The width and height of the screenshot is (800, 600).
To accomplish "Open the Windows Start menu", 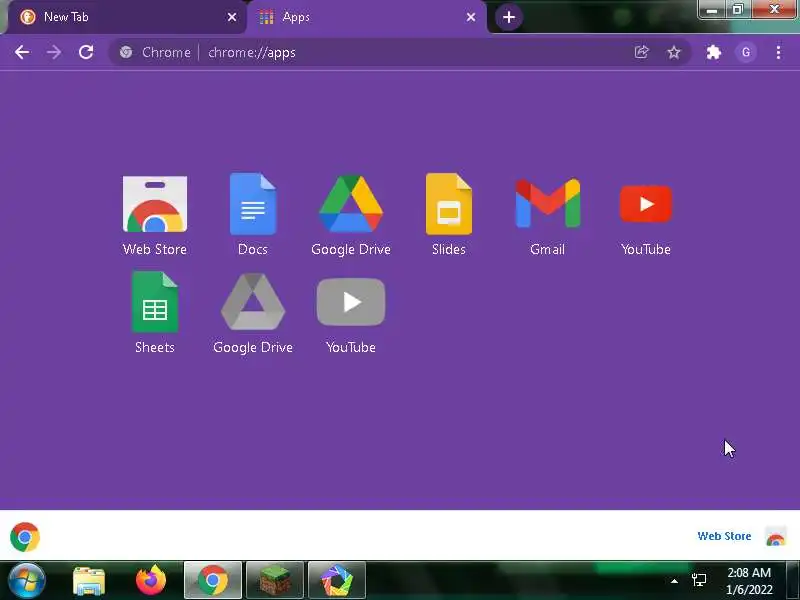I will 27,580.
